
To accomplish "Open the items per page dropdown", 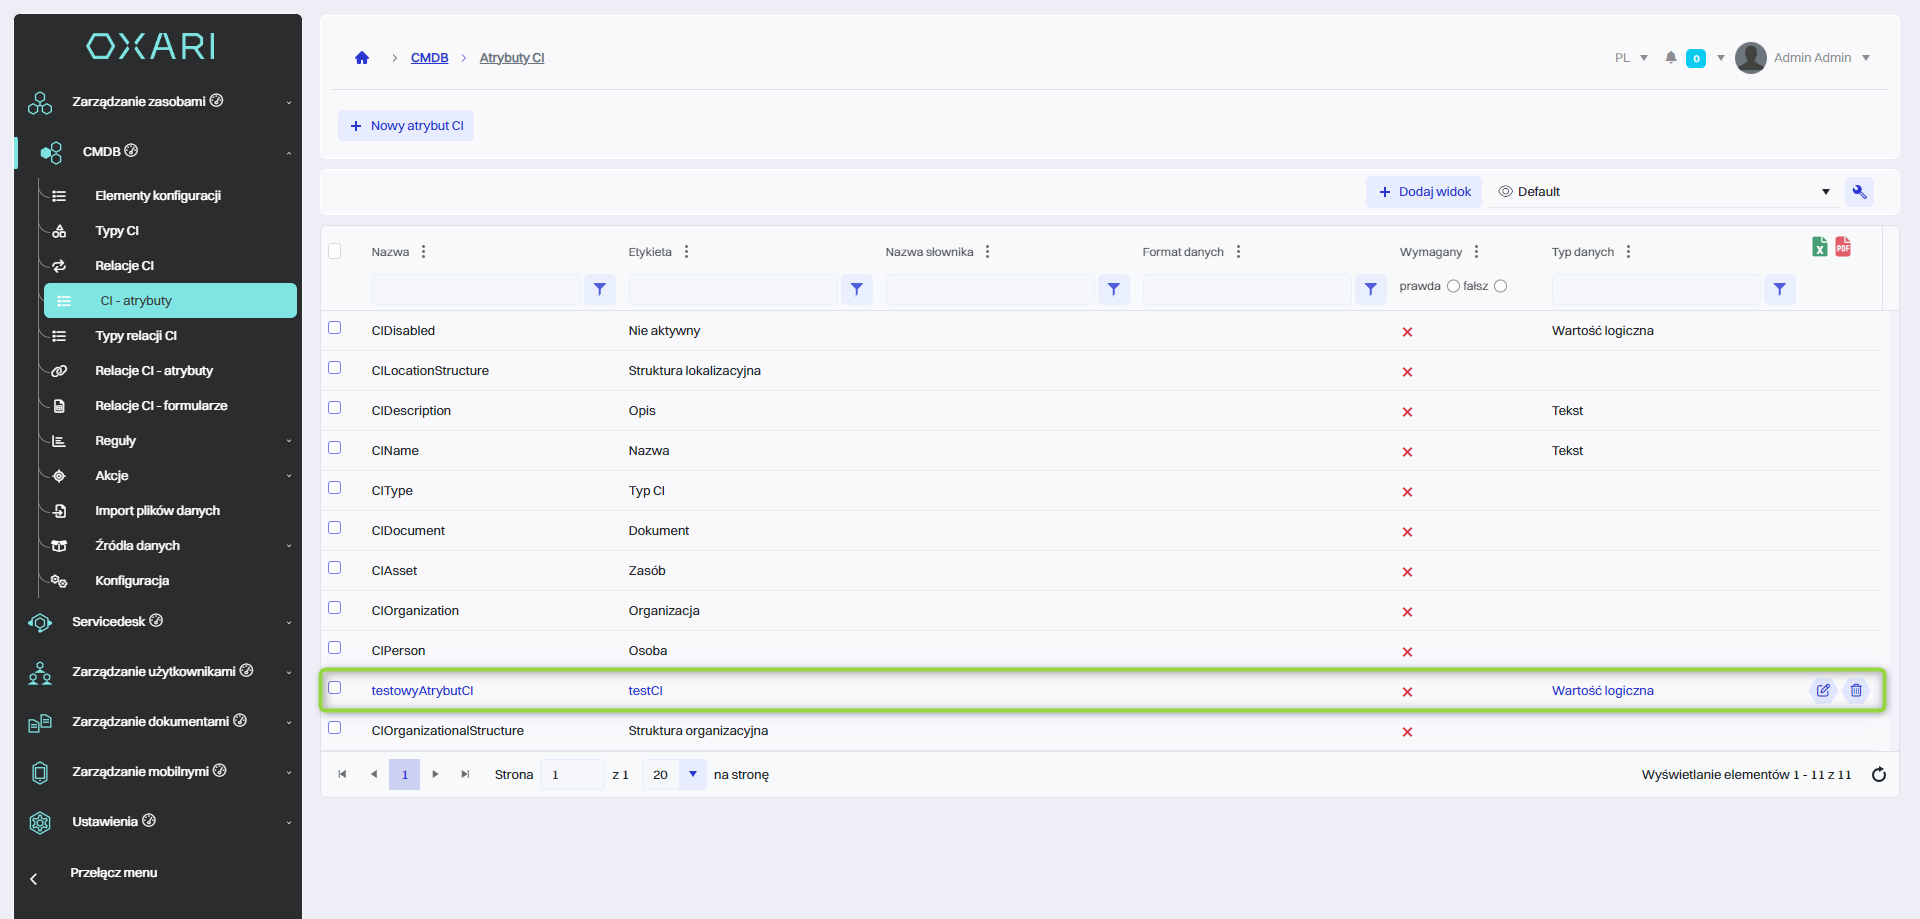I will tap(692, 775).
